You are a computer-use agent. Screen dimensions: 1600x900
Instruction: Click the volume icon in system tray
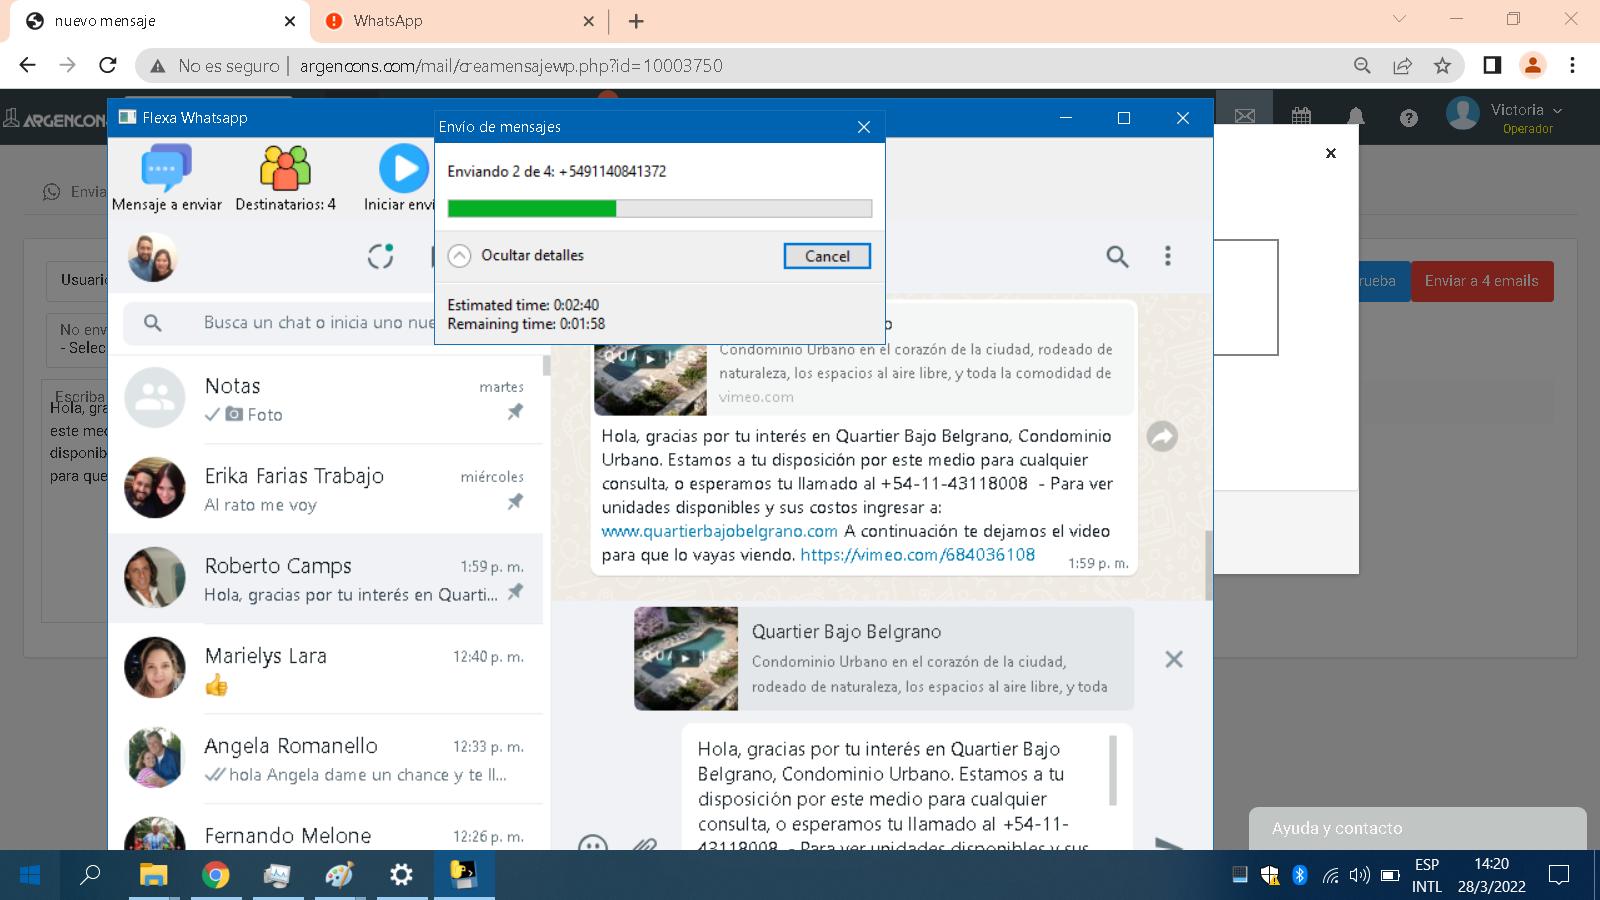pos(1359,875)
